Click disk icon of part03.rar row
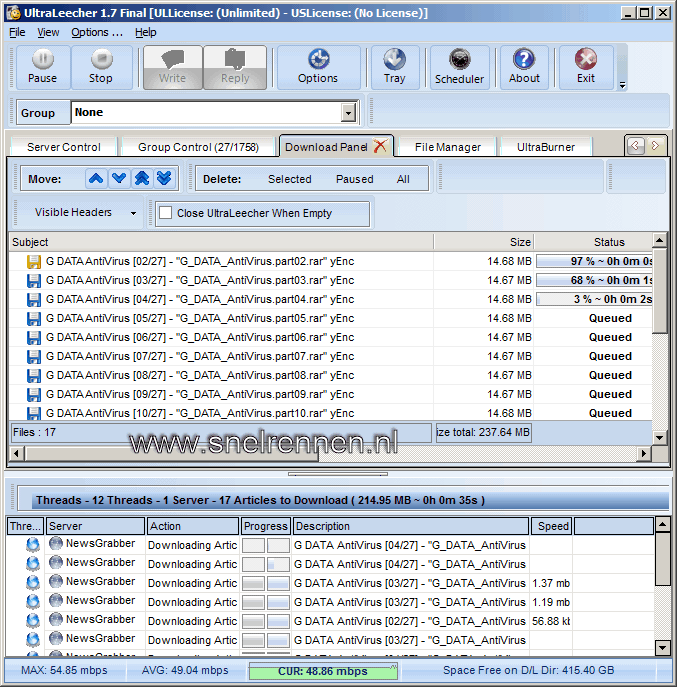The height and width of the screenshot is (687, 677). 34,281
